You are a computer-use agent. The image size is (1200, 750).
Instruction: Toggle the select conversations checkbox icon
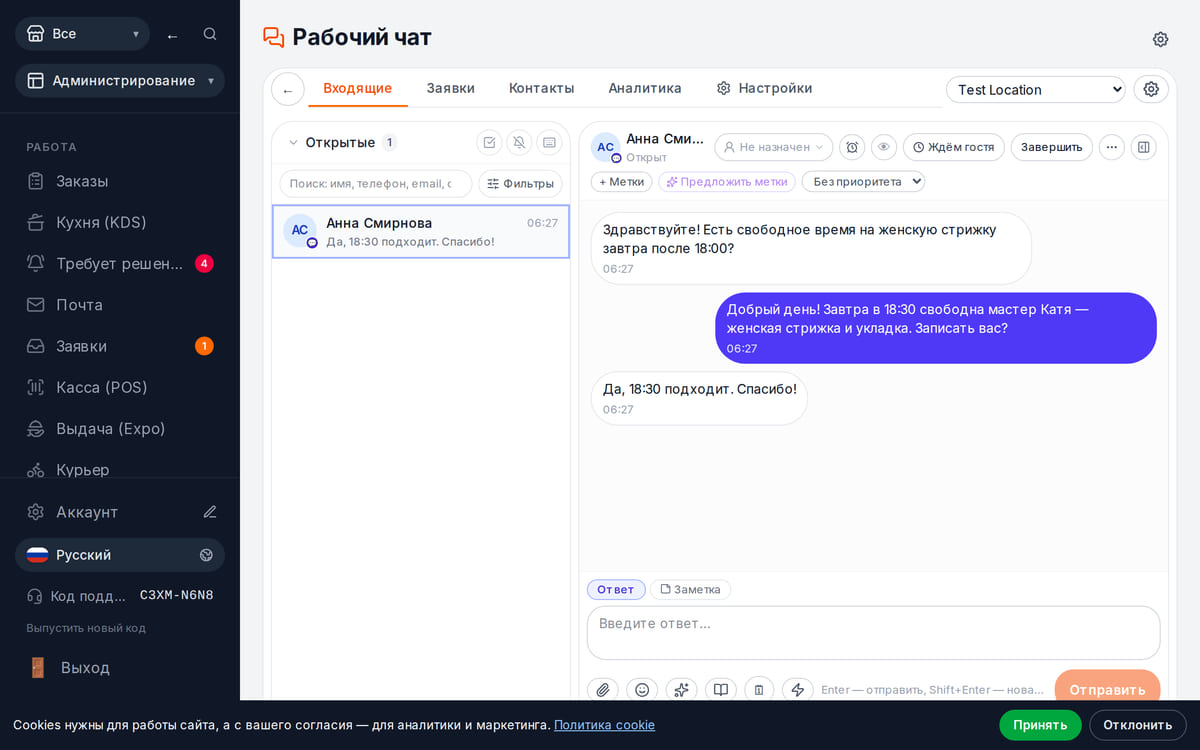(x=489, y=143)
